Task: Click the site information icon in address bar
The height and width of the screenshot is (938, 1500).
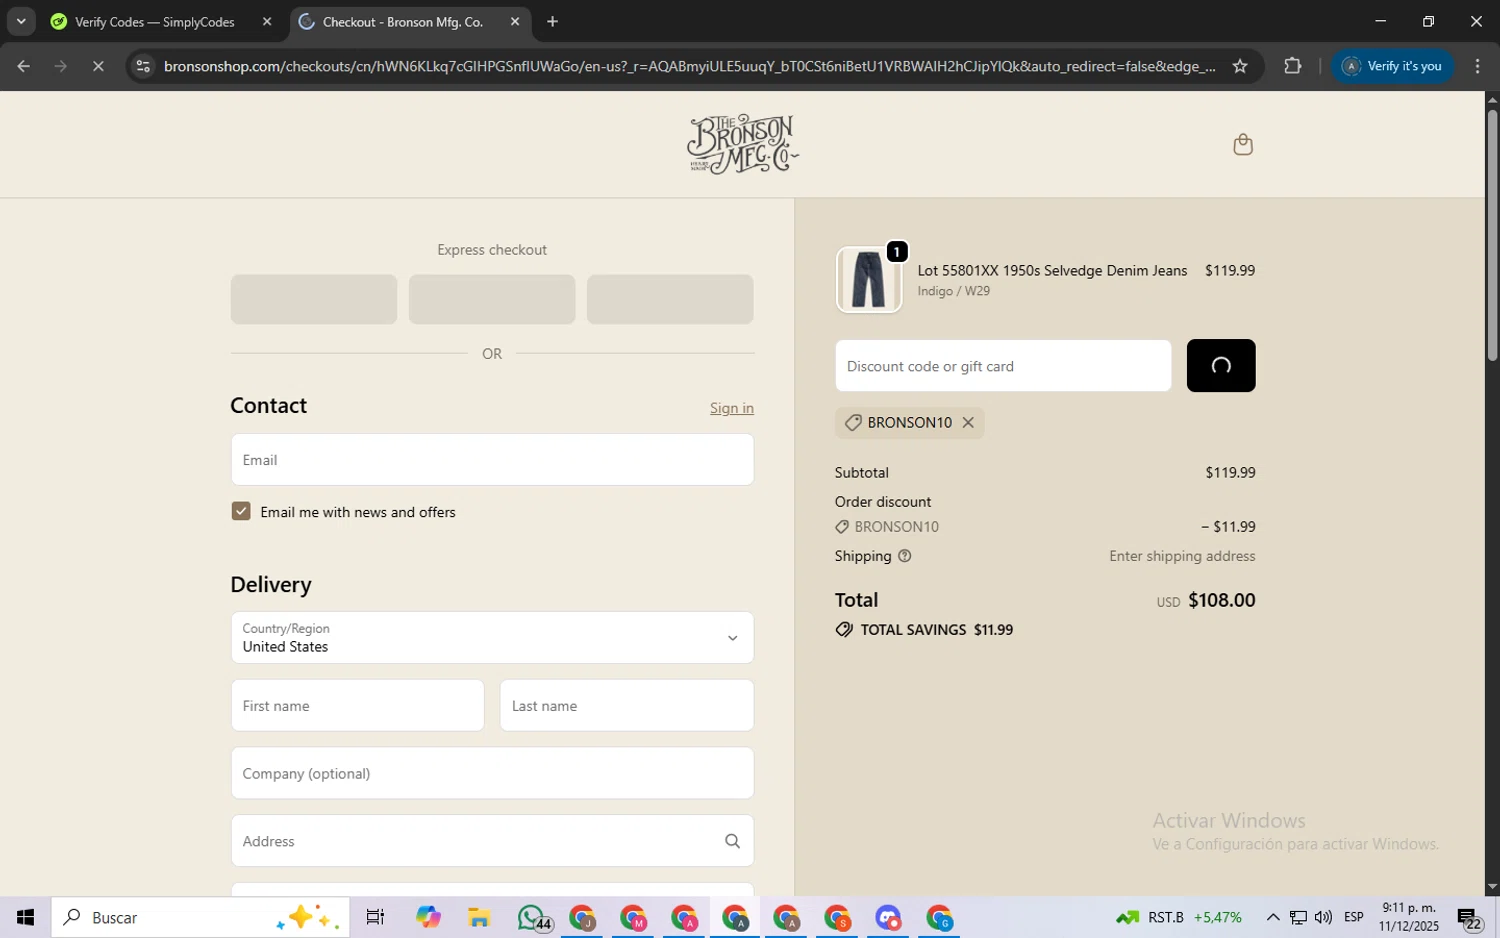Action: tap(143, 66)
